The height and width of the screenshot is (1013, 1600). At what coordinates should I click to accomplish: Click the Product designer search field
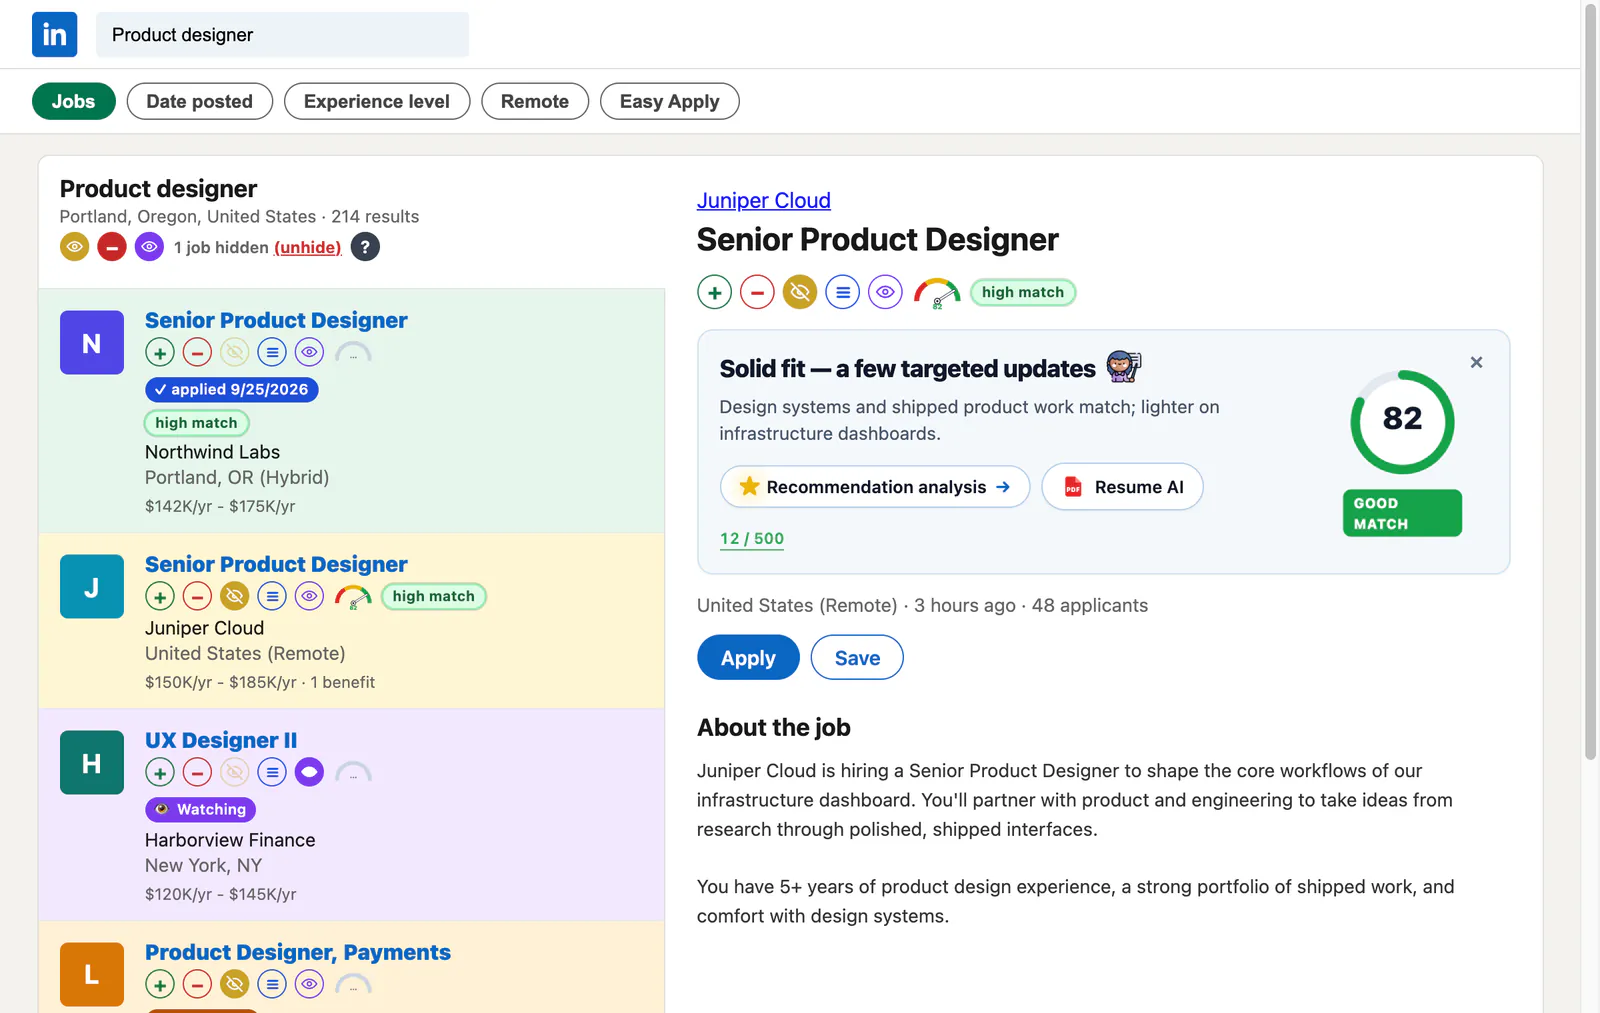282,34
